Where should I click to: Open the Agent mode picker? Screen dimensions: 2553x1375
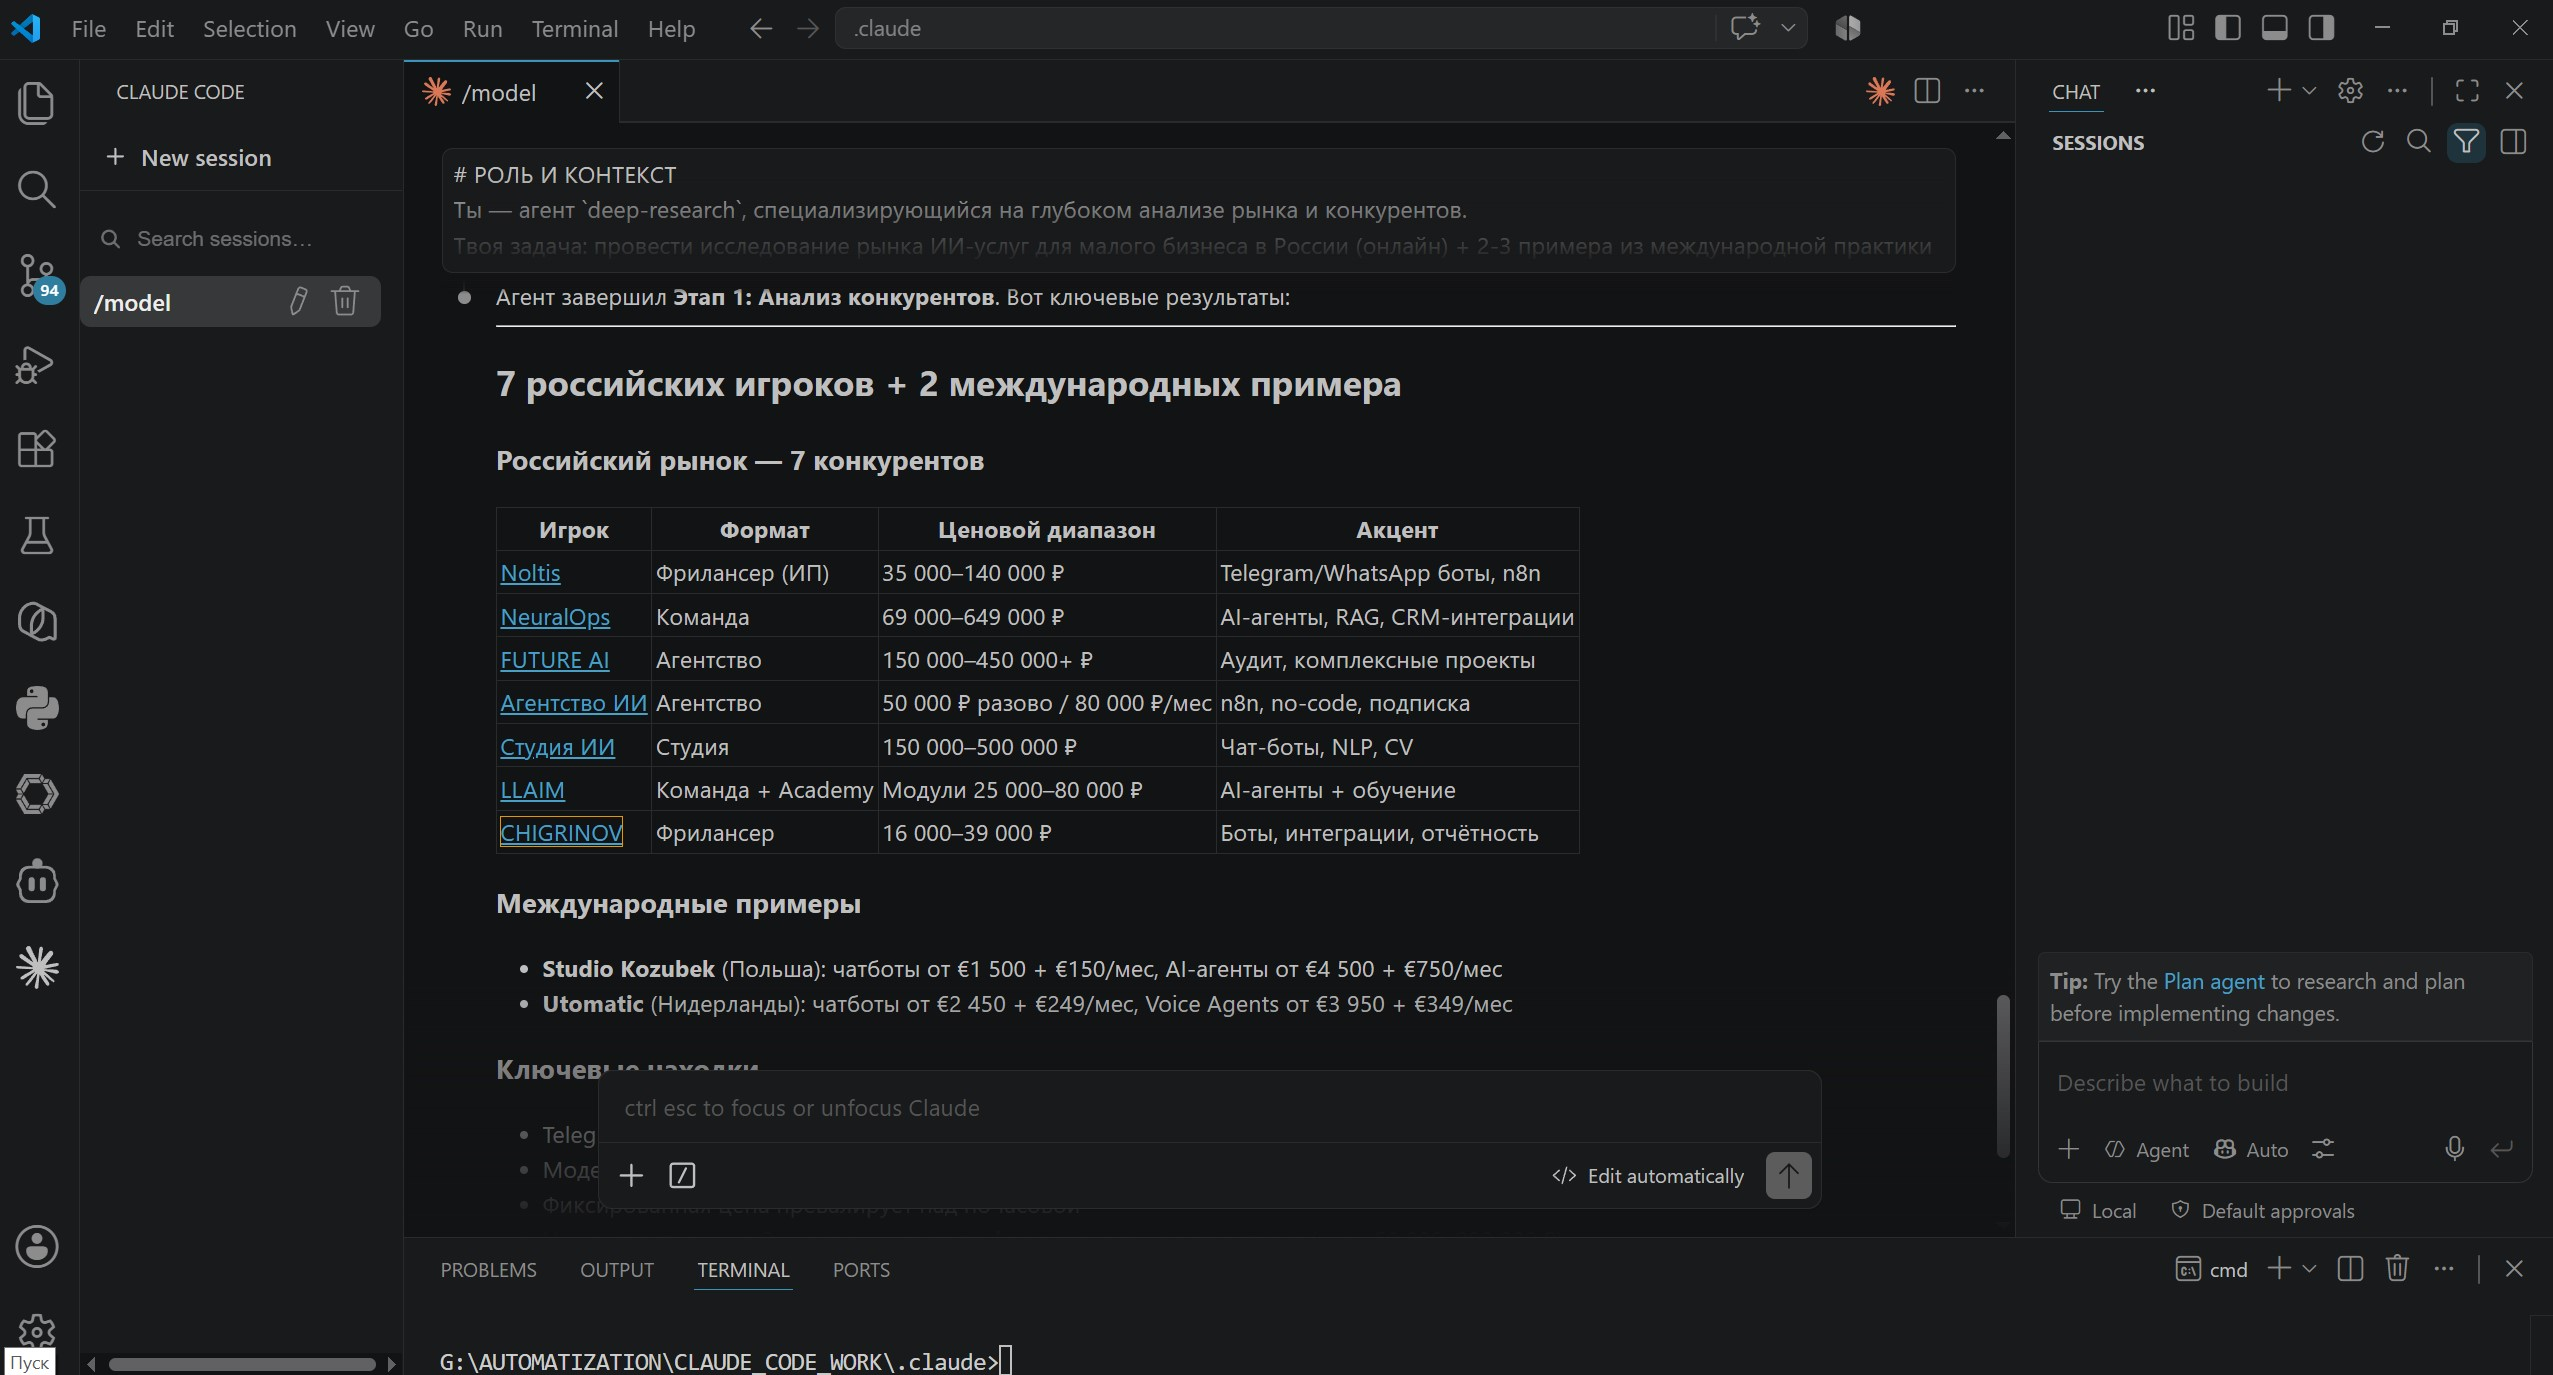2147,1150
